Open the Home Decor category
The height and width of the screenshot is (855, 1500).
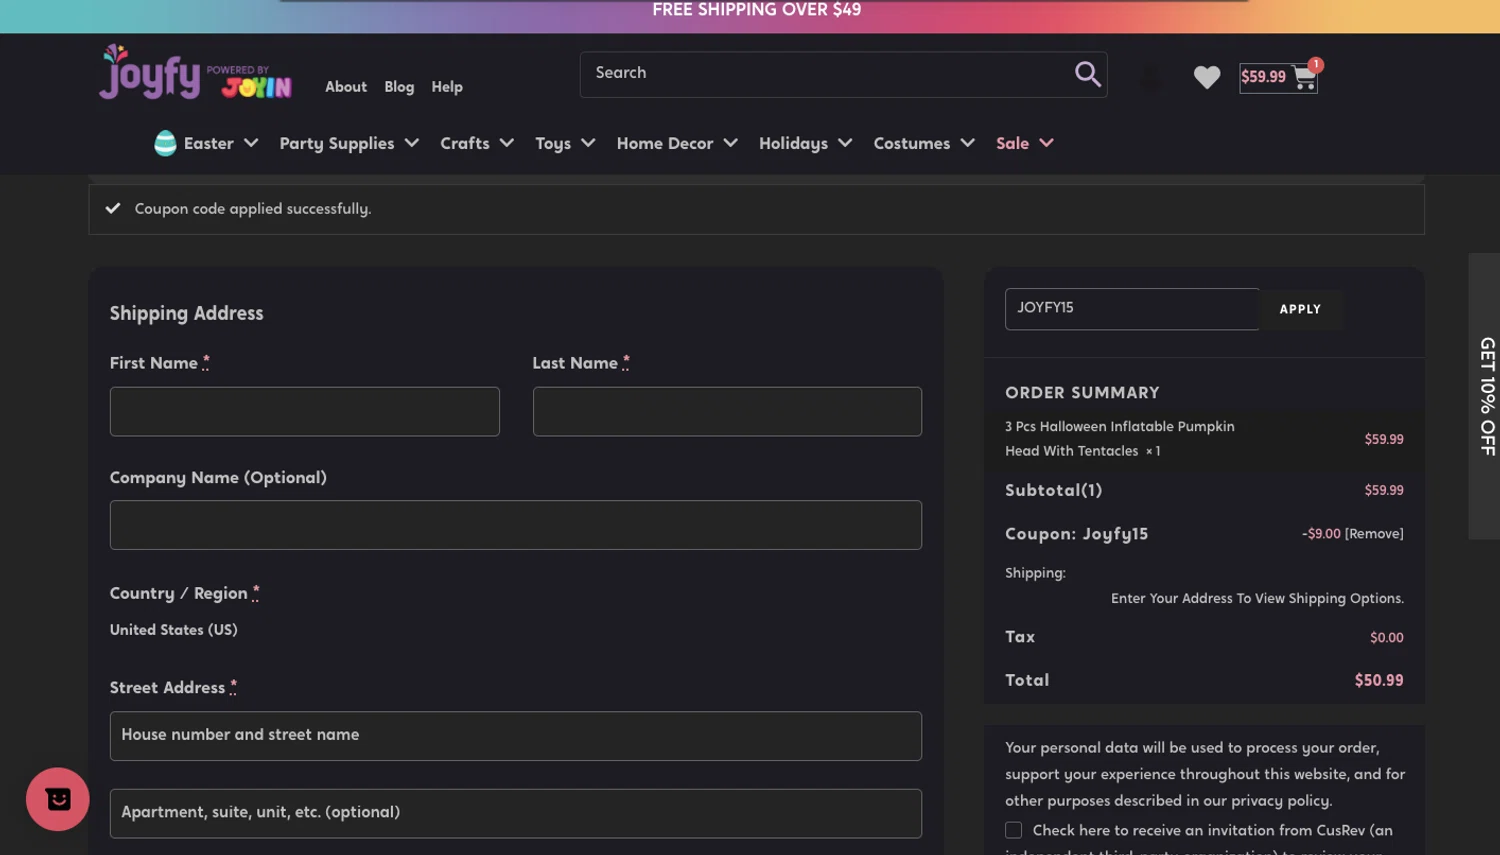[x=665, y=143]
